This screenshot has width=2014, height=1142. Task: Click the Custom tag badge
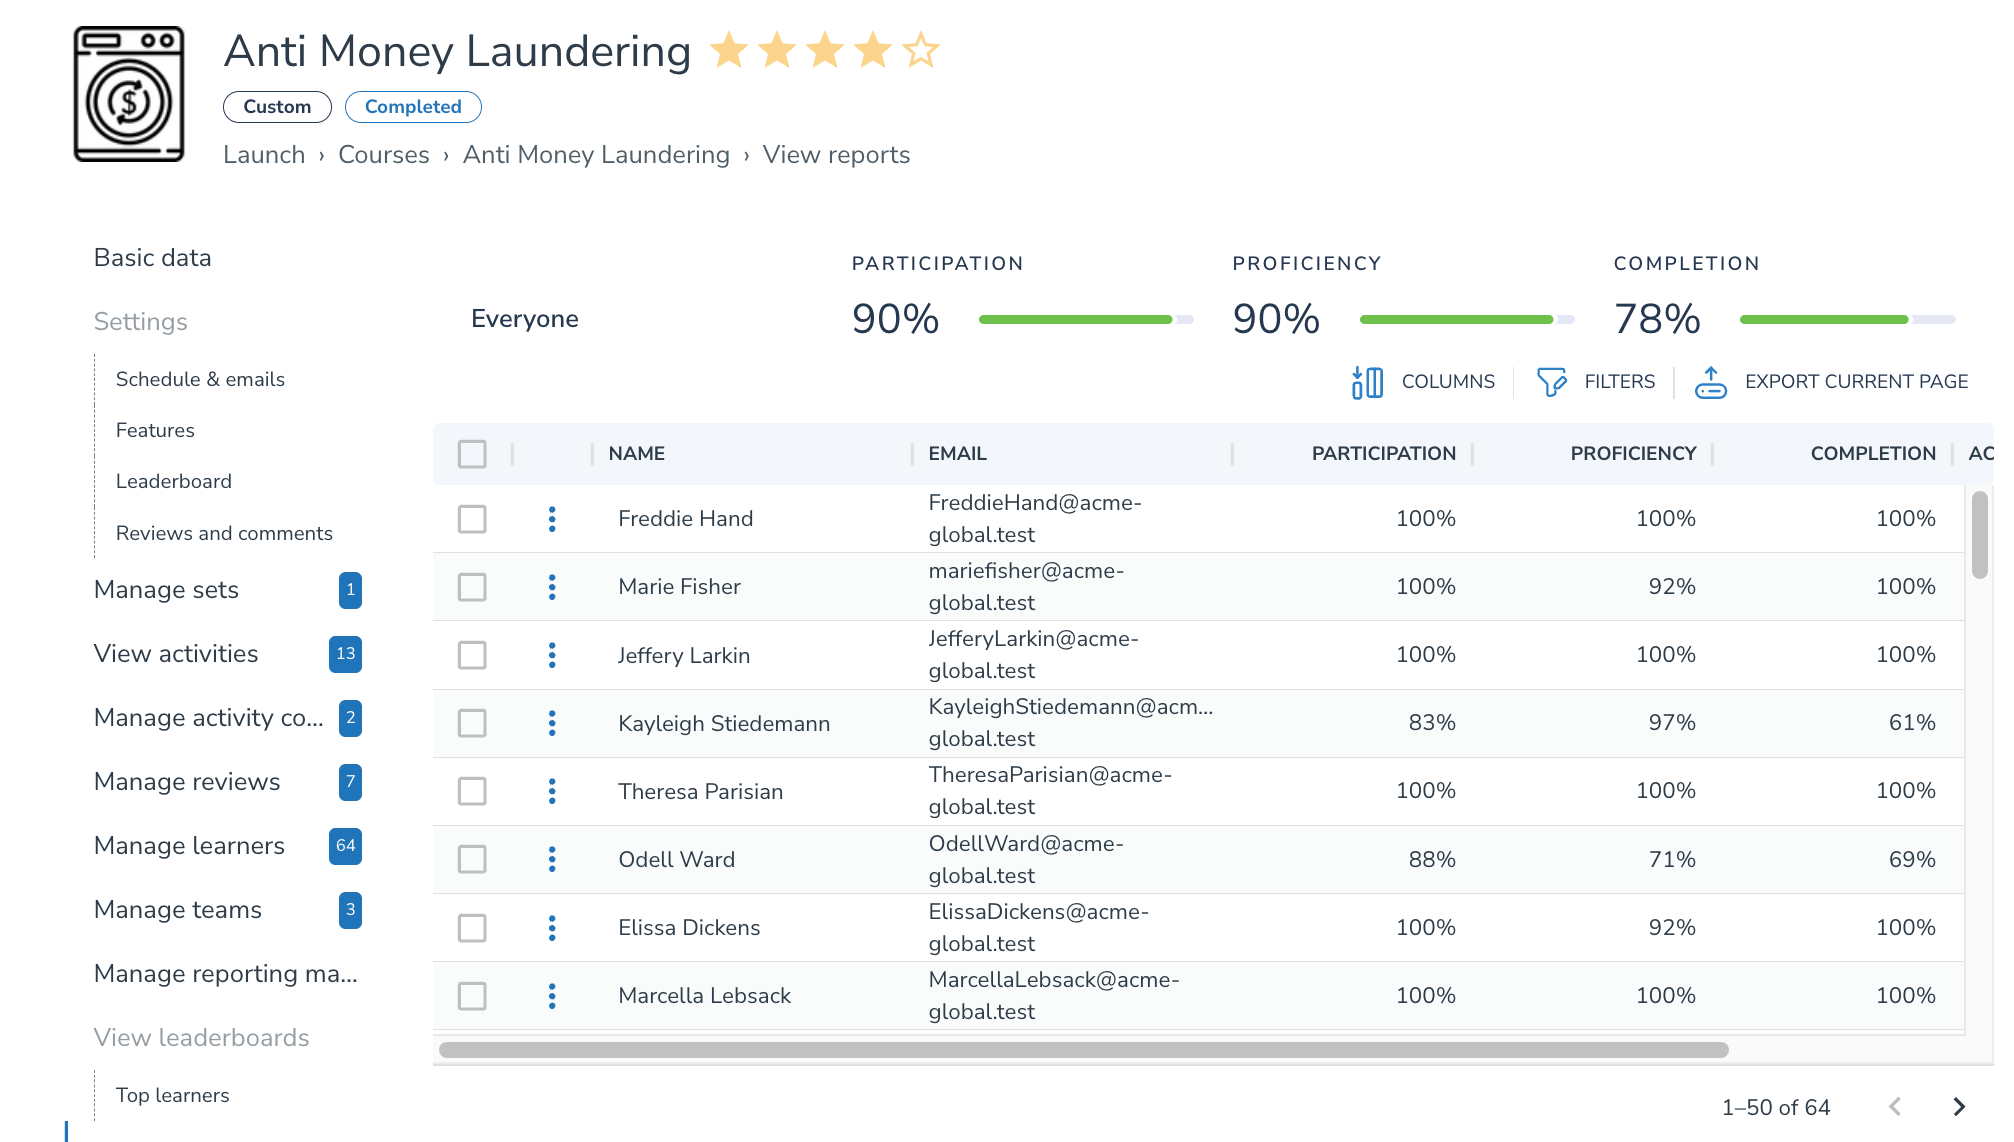[x=277, y=107]
